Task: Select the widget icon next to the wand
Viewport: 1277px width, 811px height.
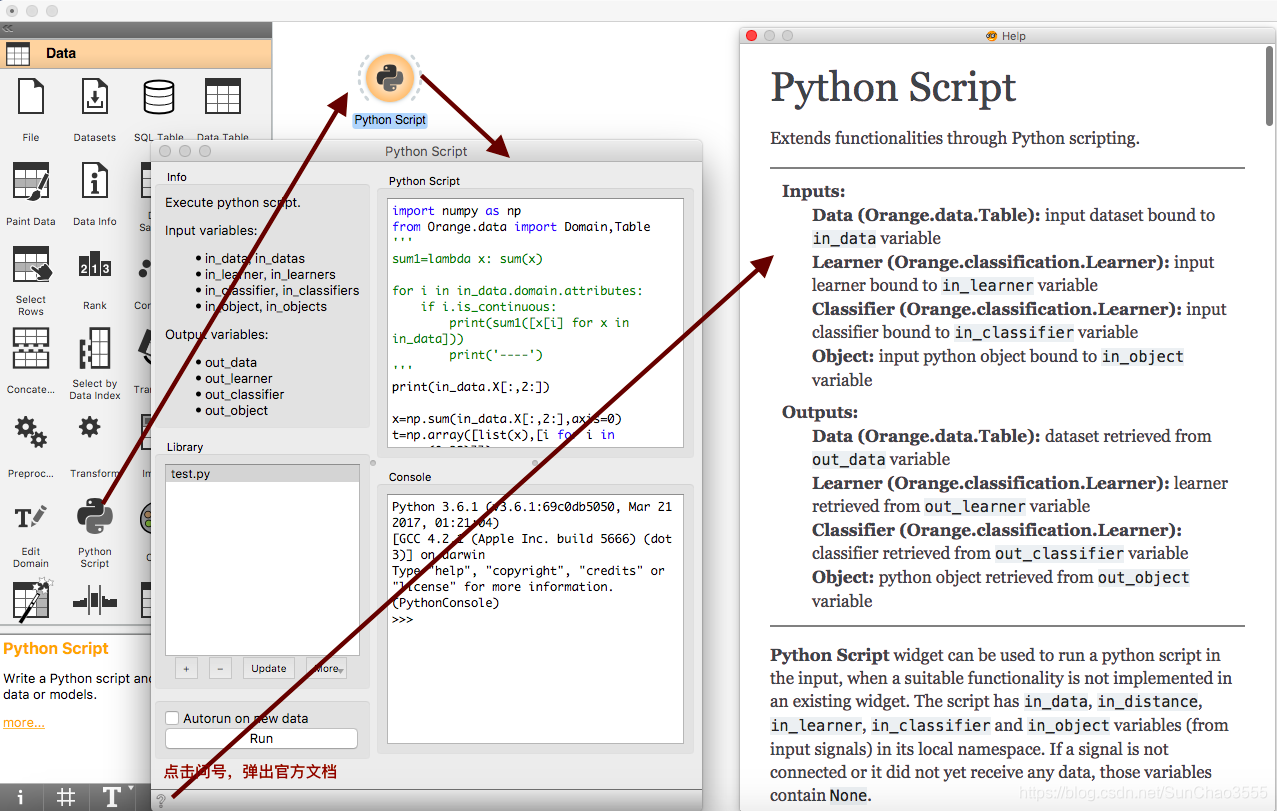Action: tap(95, 601)
